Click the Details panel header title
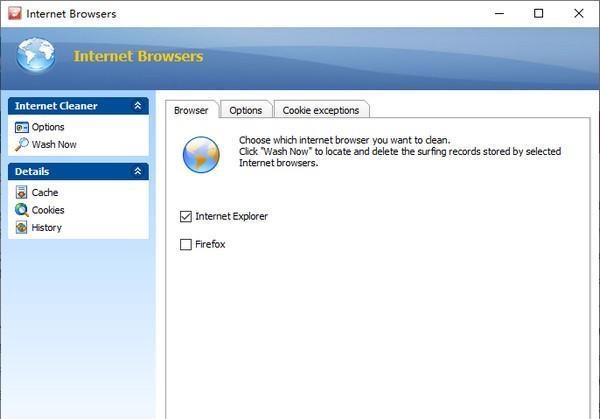The height and width of the screenshot is (419, 600). [32, 171]
